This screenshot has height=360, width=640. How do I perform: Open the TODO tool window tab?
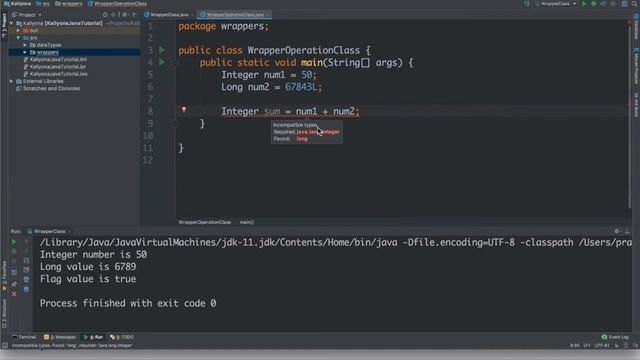pos(122,337)
